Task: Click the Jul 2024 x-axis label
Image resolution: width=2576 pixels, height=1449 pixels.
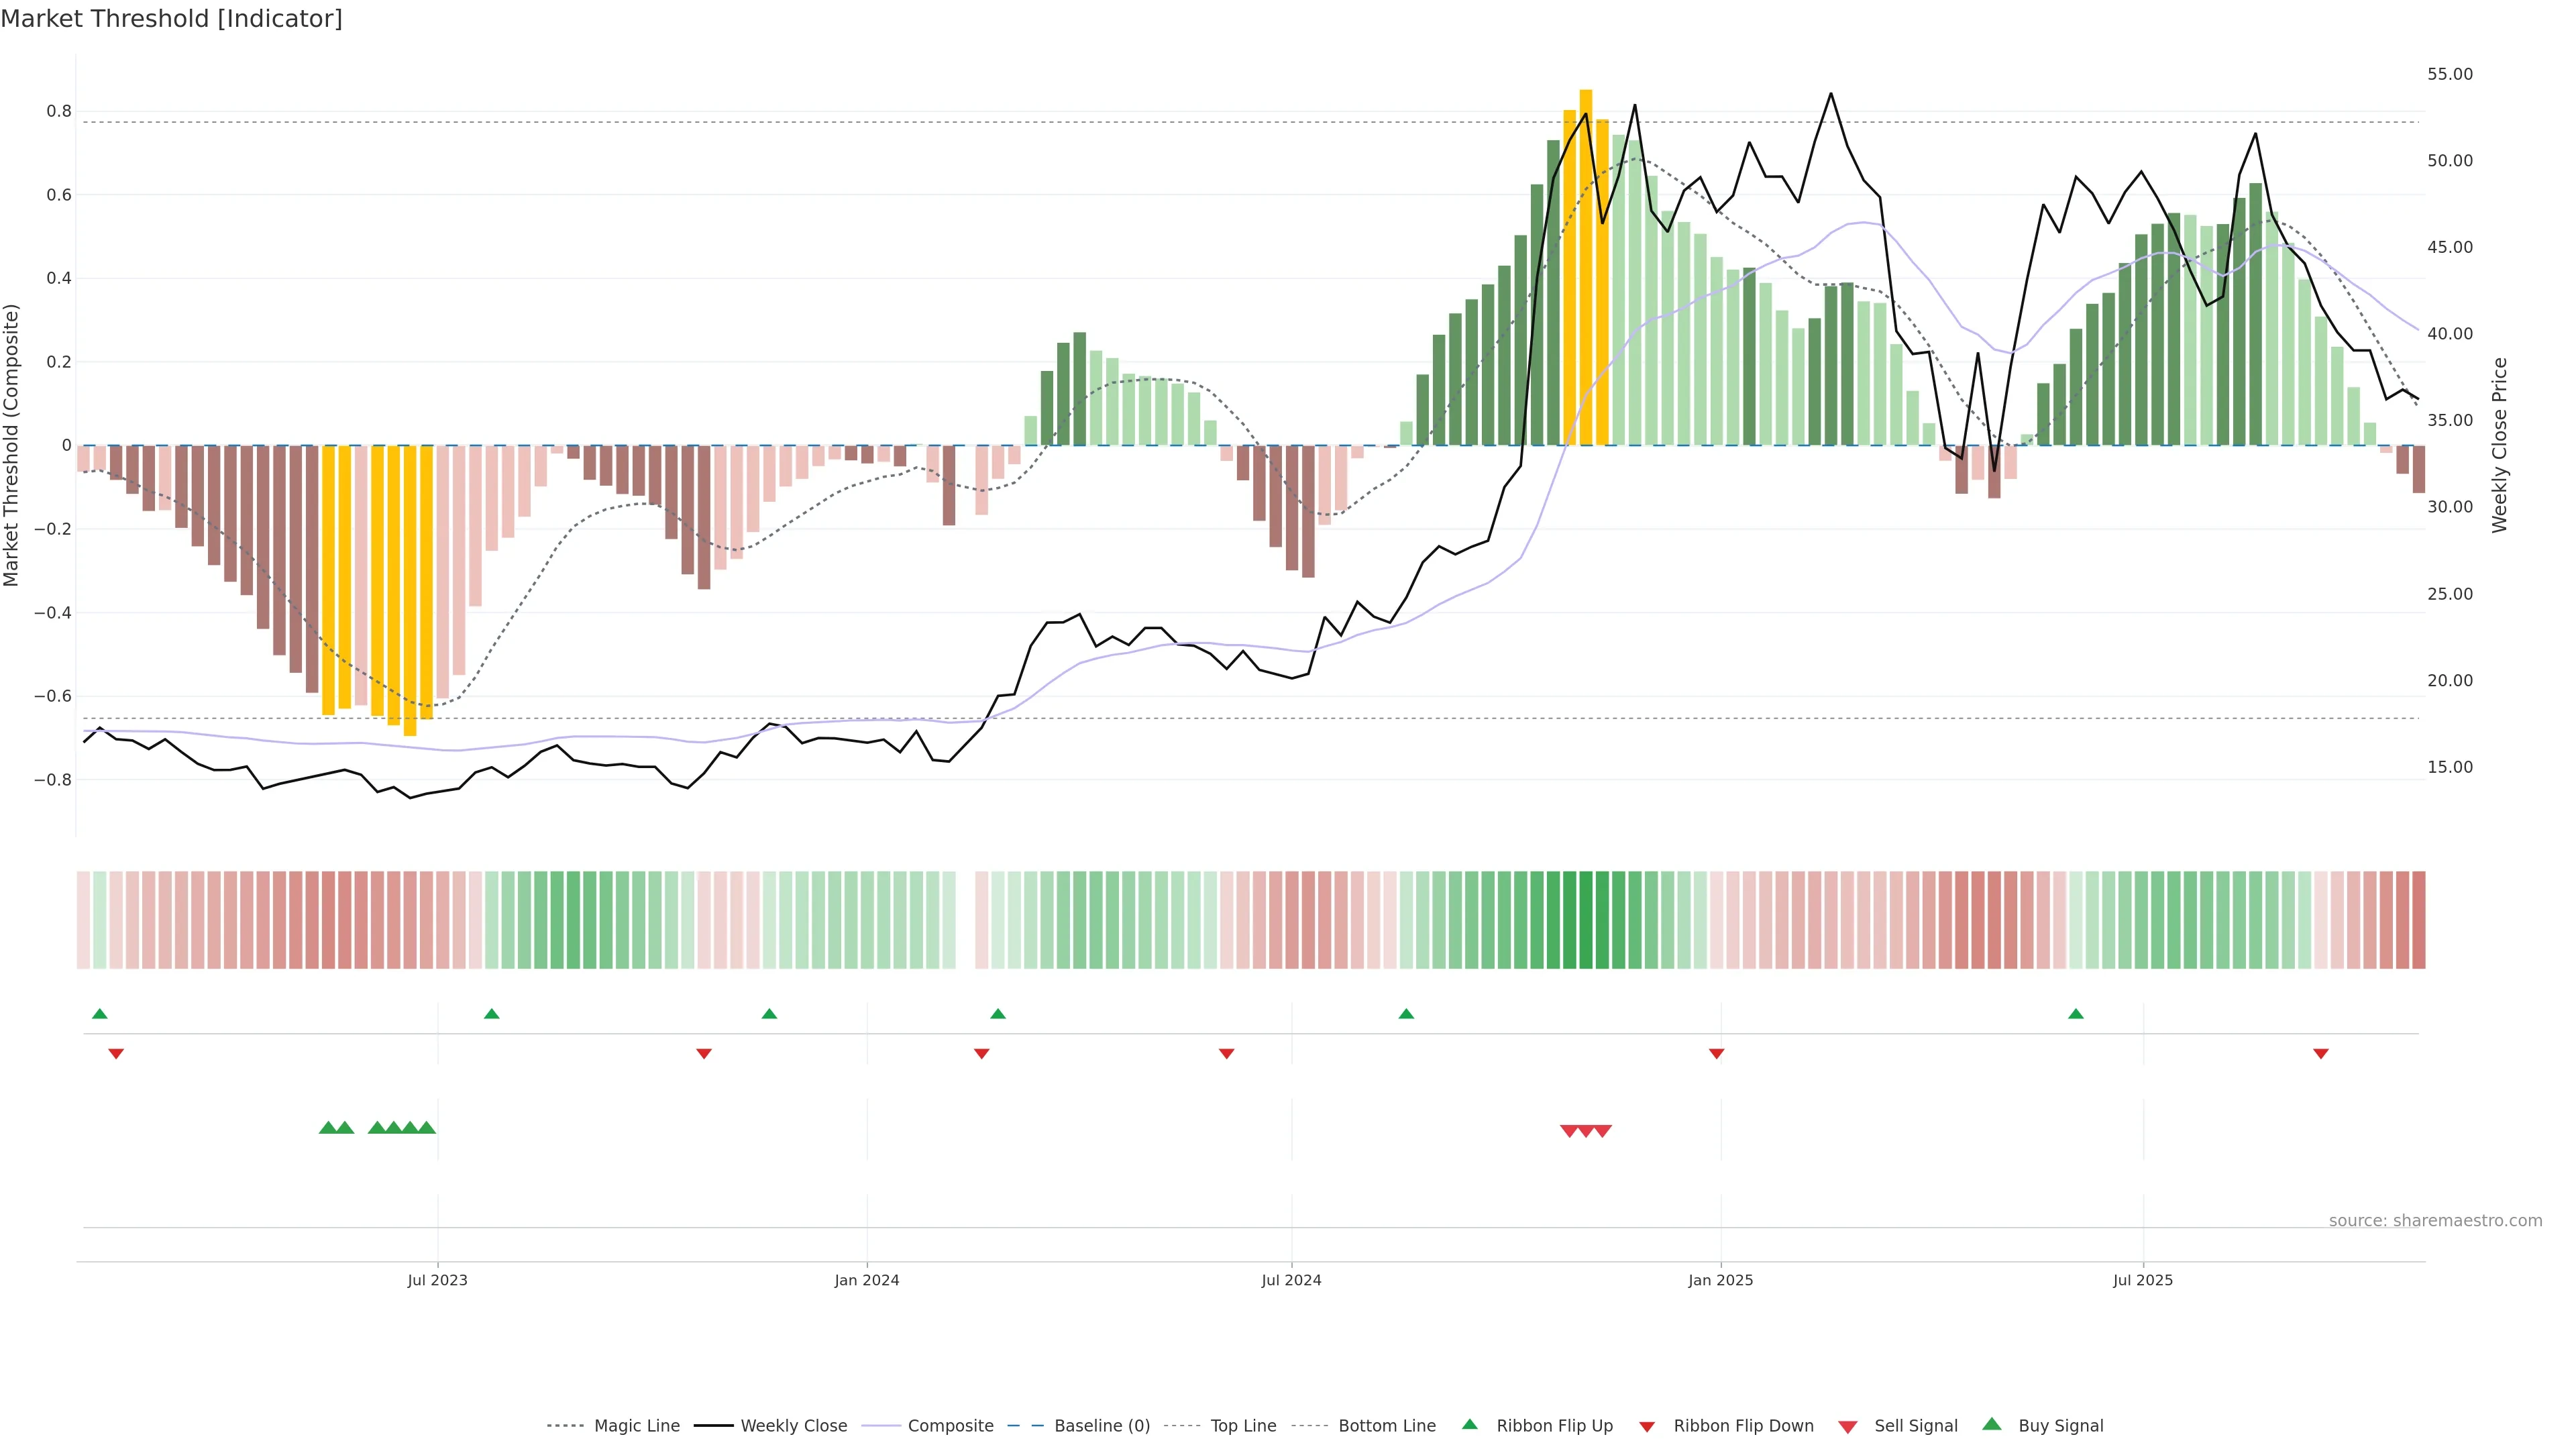Action: pos(1291,1280)
